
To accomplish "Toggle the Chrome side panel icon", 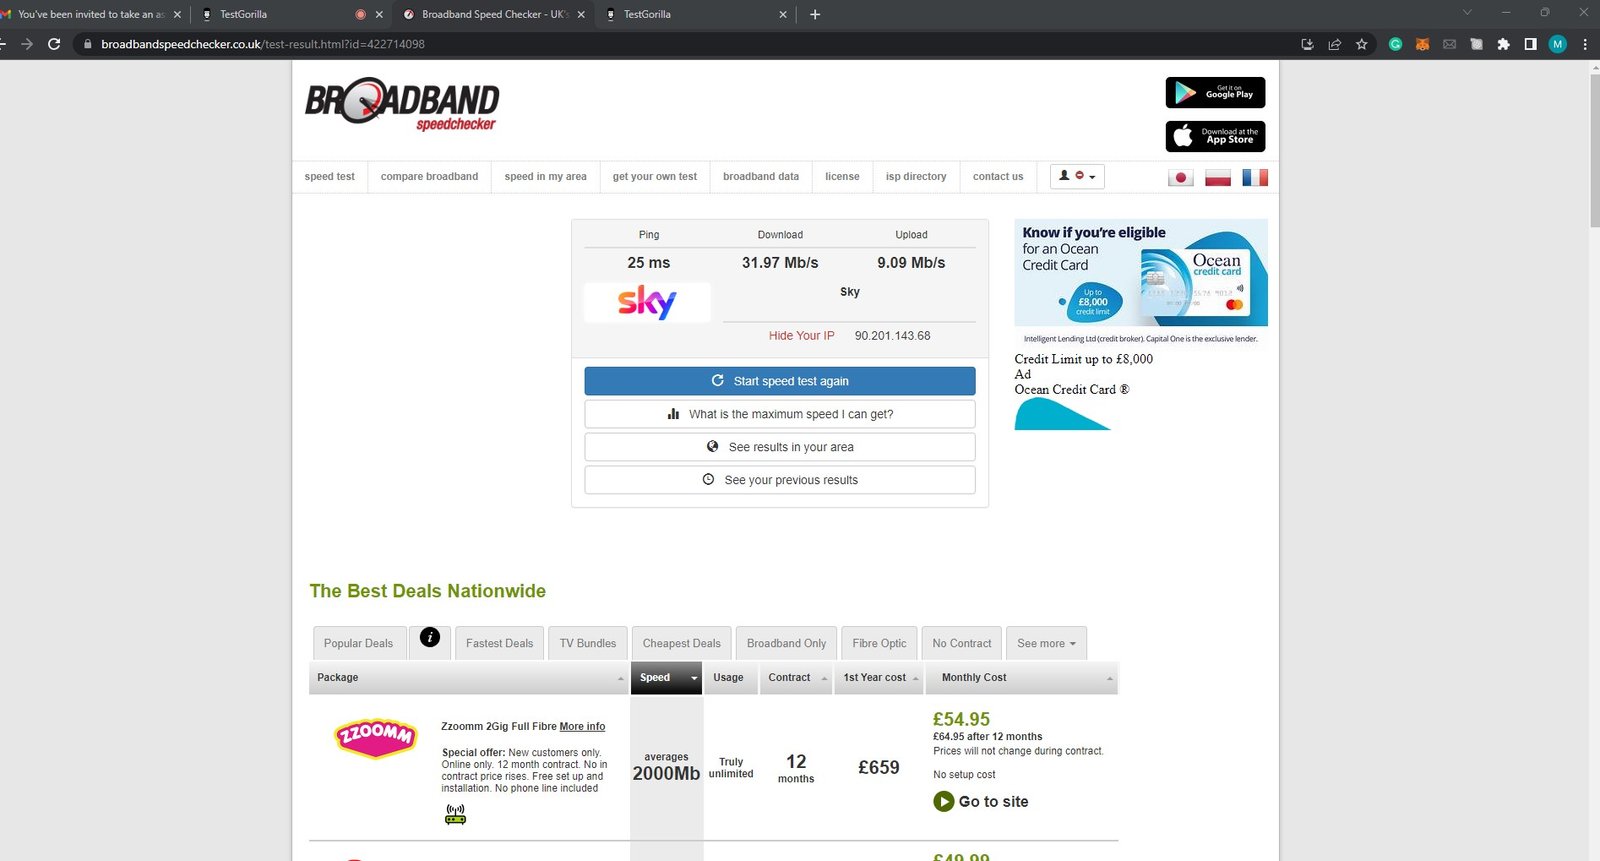I will click(1530, 44).
